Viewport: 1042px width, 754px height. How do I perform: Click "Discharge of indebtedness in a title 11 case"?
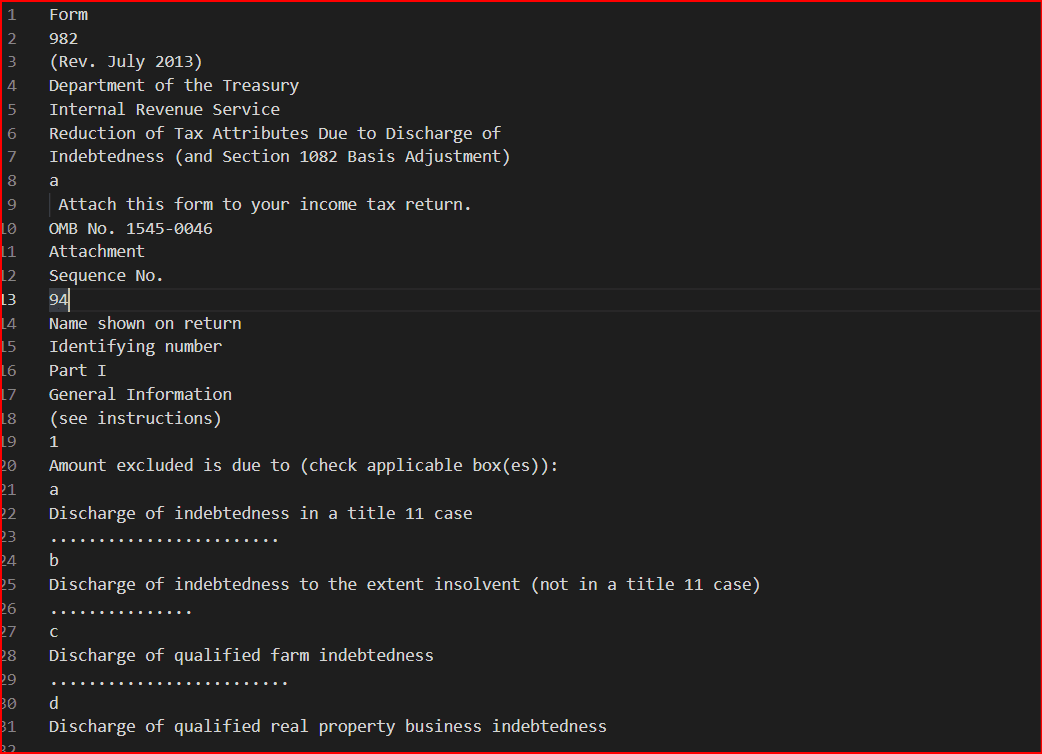coord(260,514)
